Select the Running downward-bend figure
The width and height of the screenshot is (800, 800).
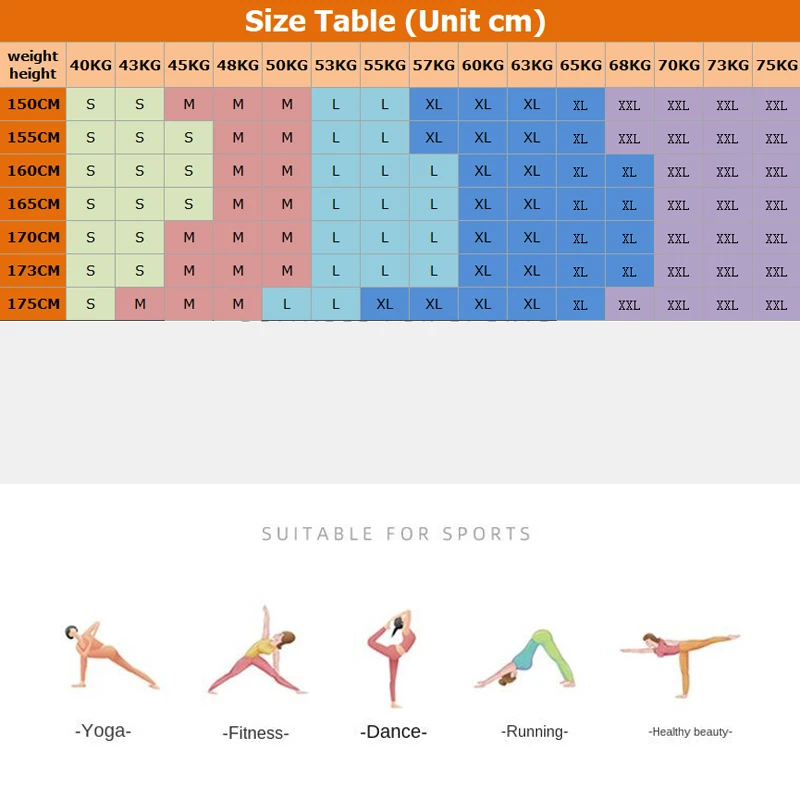[x=527, y=660]
